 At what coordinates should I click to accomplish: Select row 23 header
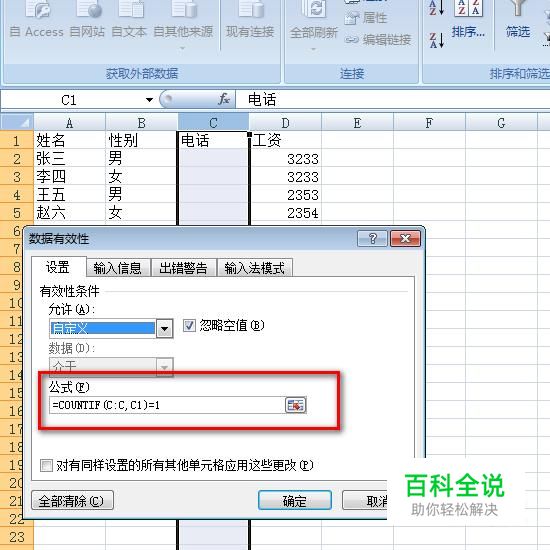pos(17,537)
